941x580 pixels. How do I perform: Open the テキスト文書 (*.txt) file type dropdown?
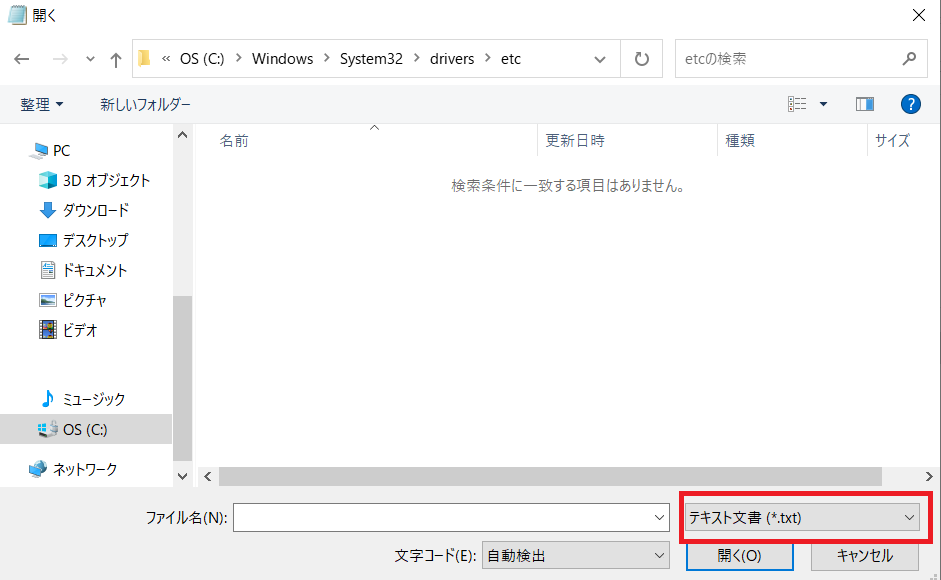(x=804, y=517)
